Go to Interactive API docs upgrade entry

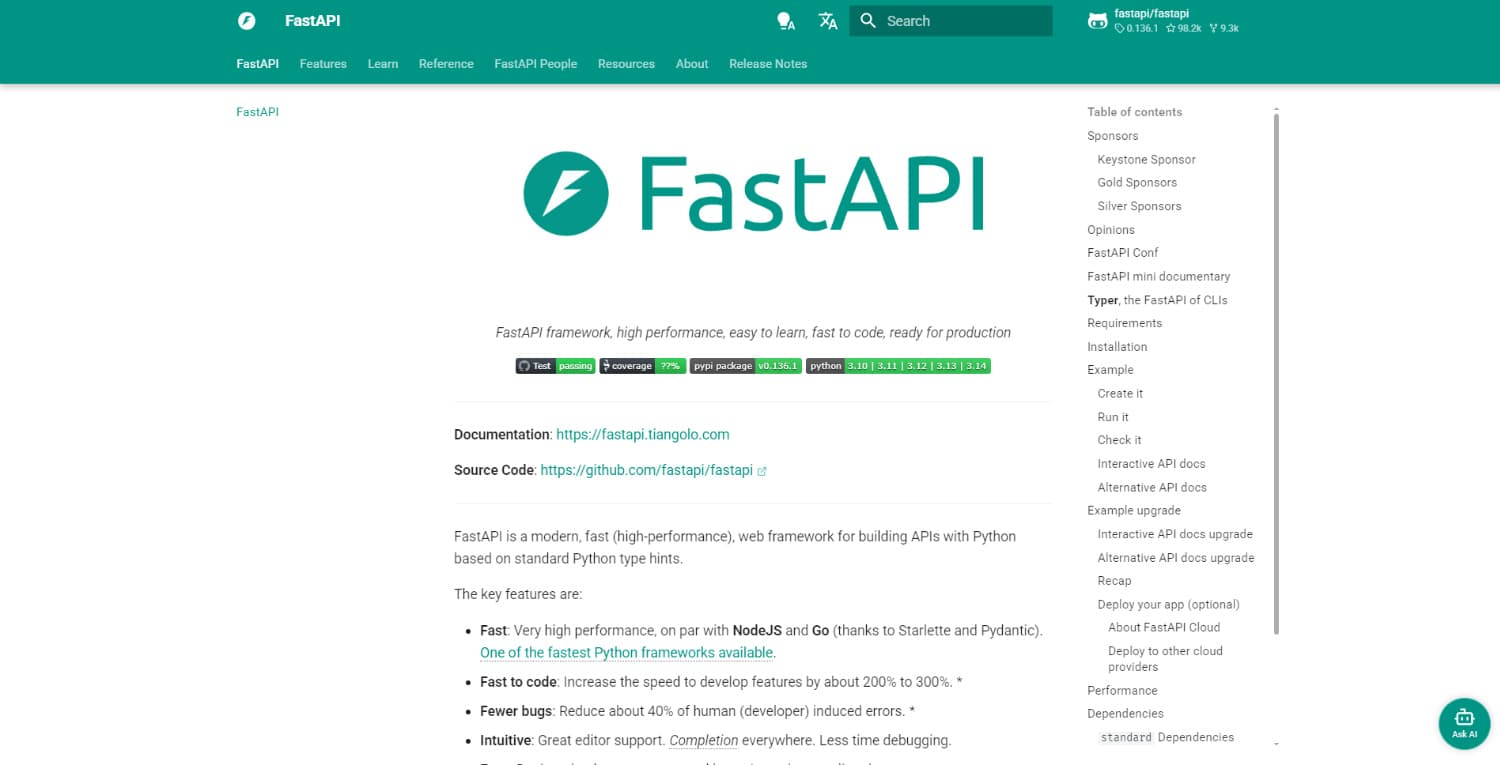1175,535
